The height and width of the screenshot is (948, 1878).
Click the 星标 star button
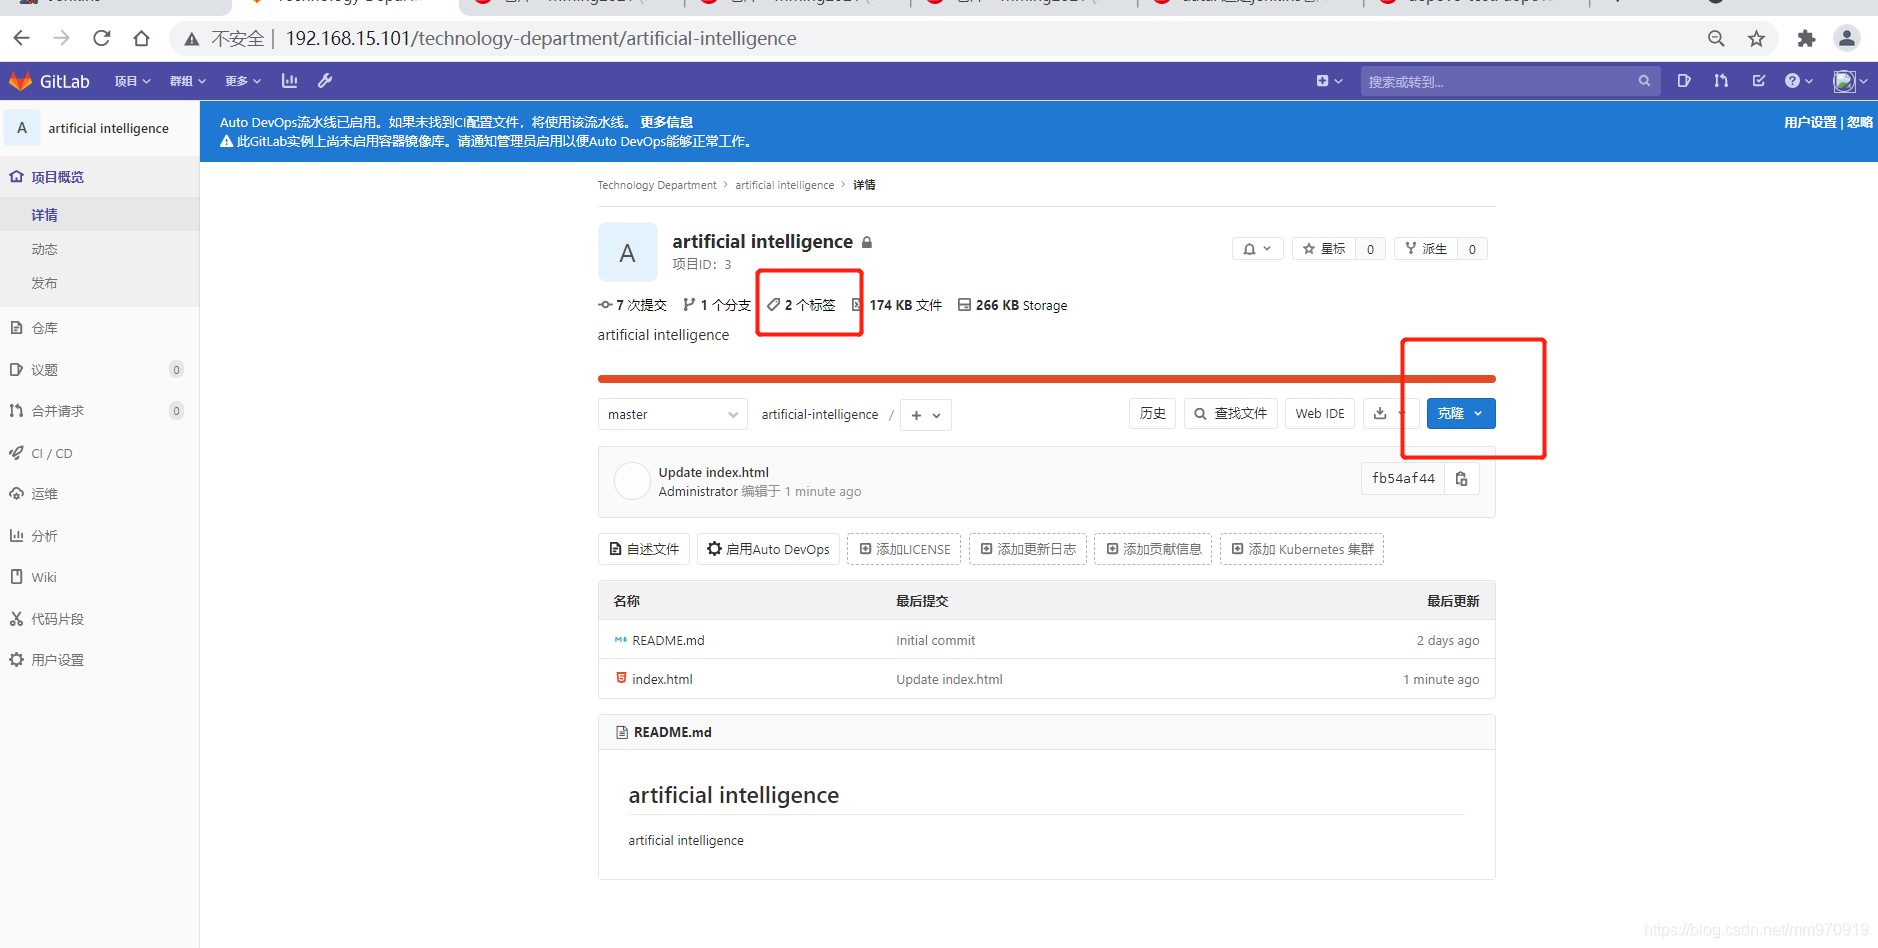[1324, 249]
